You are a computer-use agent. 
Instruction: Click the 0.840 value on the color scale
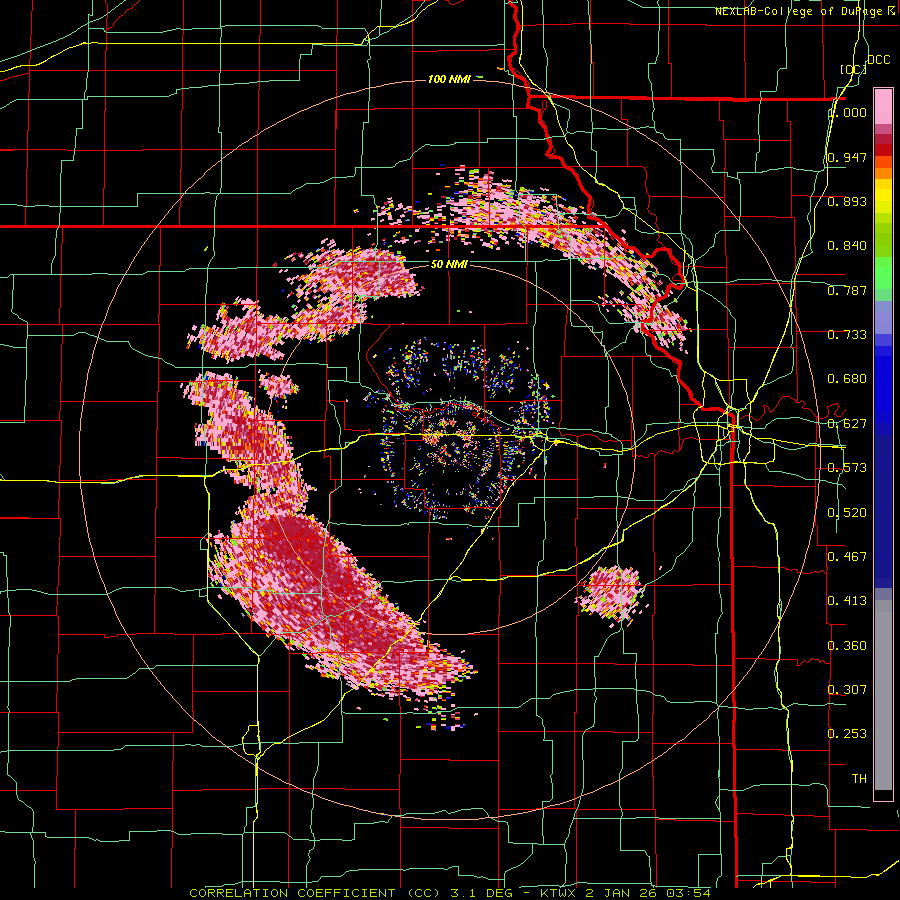(847, 246)
